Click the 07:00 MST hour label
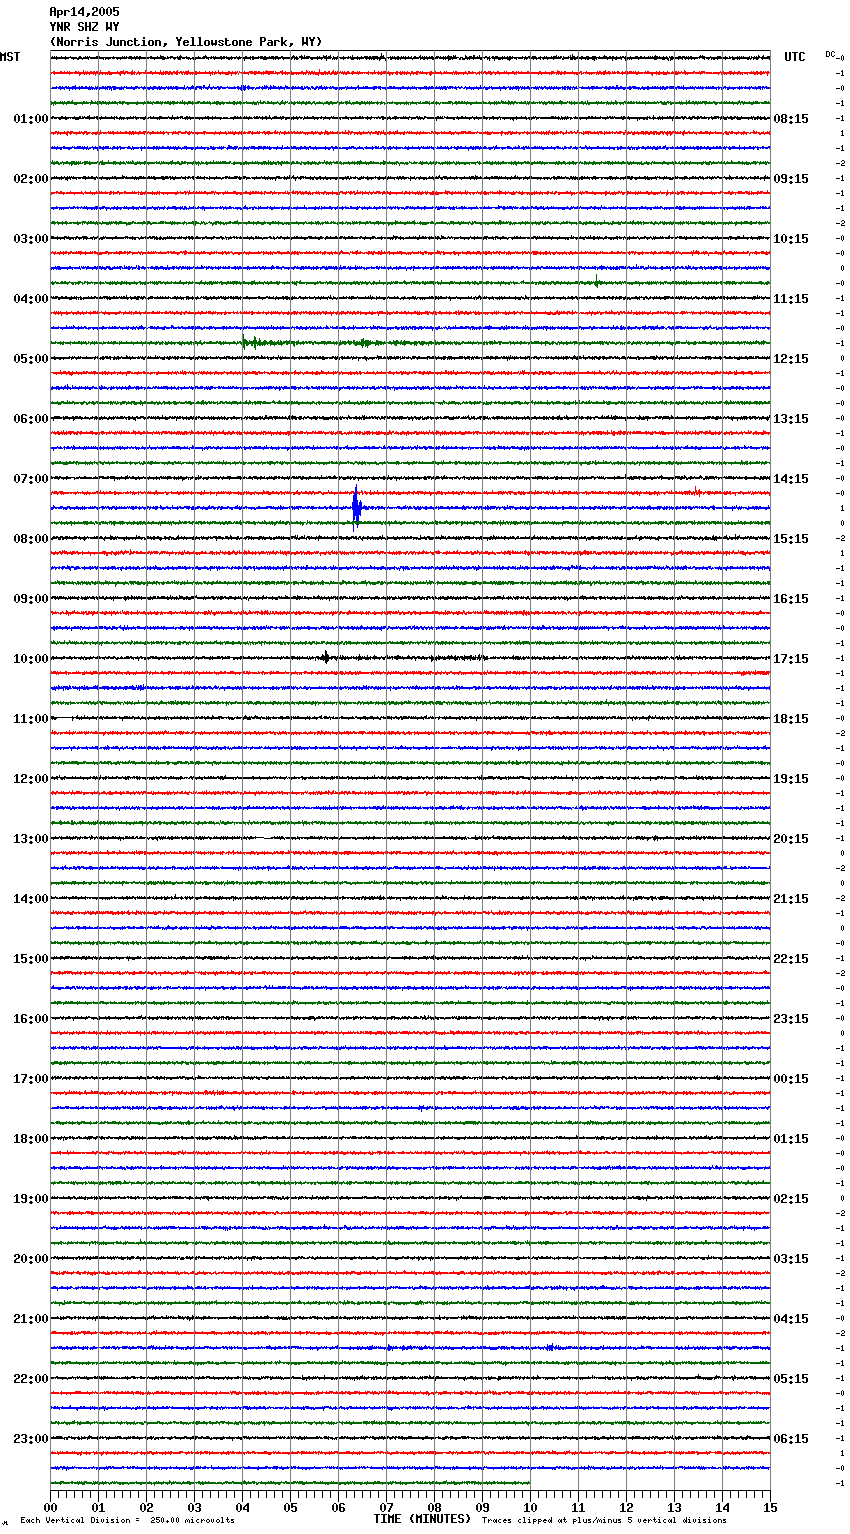Screen dimensions: 850x1534 (31, 479)
